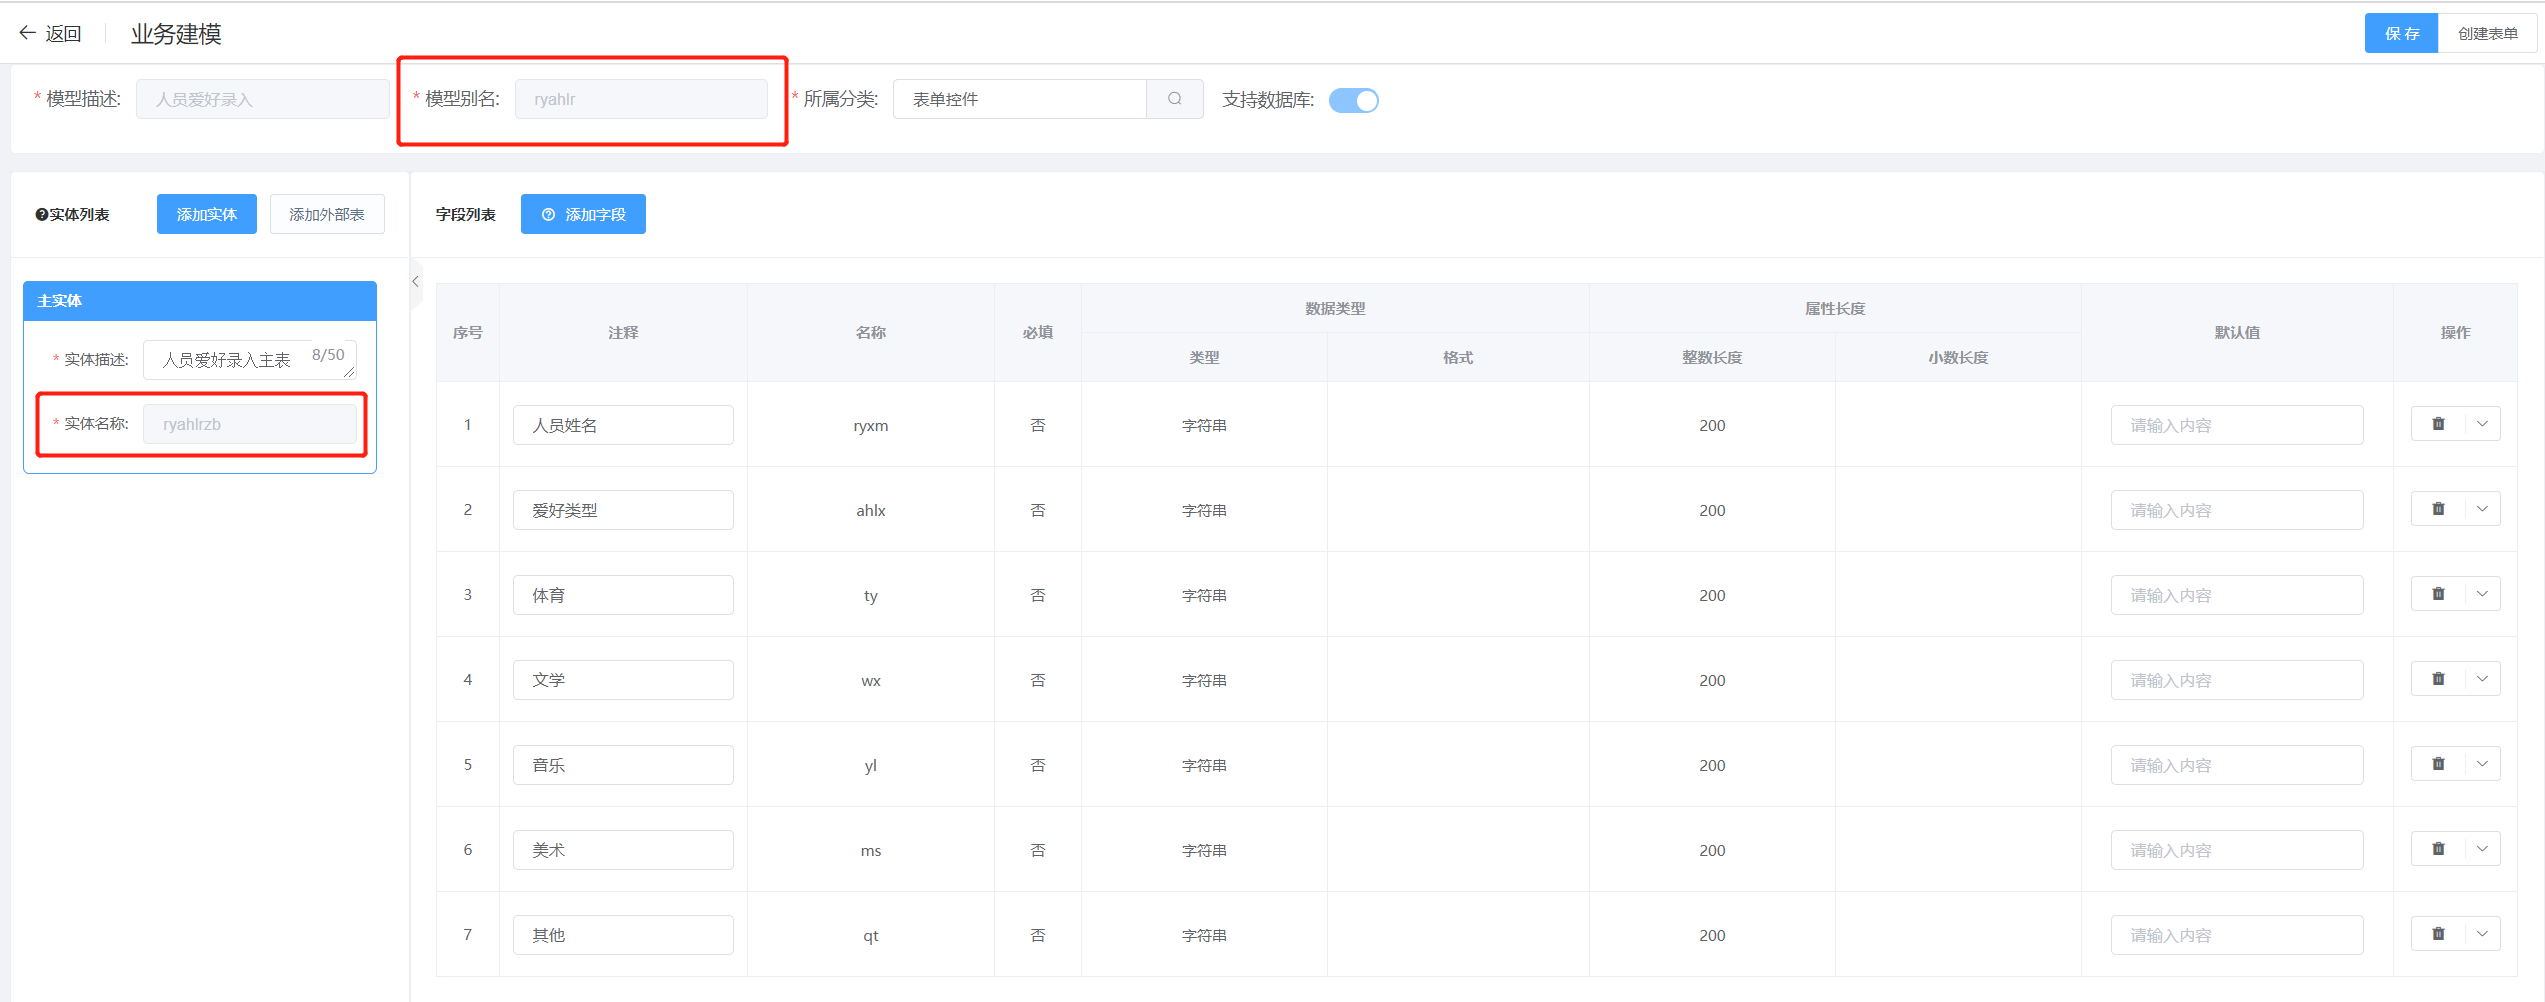Toggle the 支持数据库 switch
The width and height of the screenshot is (2545, 1002).
[x=1353, y=100]
